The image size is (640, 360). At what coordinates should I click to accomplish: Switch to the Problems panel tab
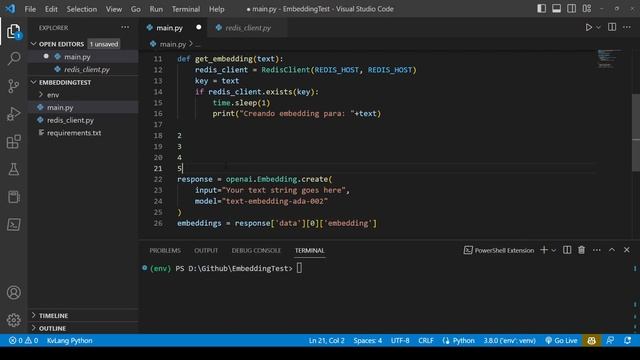(165, 250)
